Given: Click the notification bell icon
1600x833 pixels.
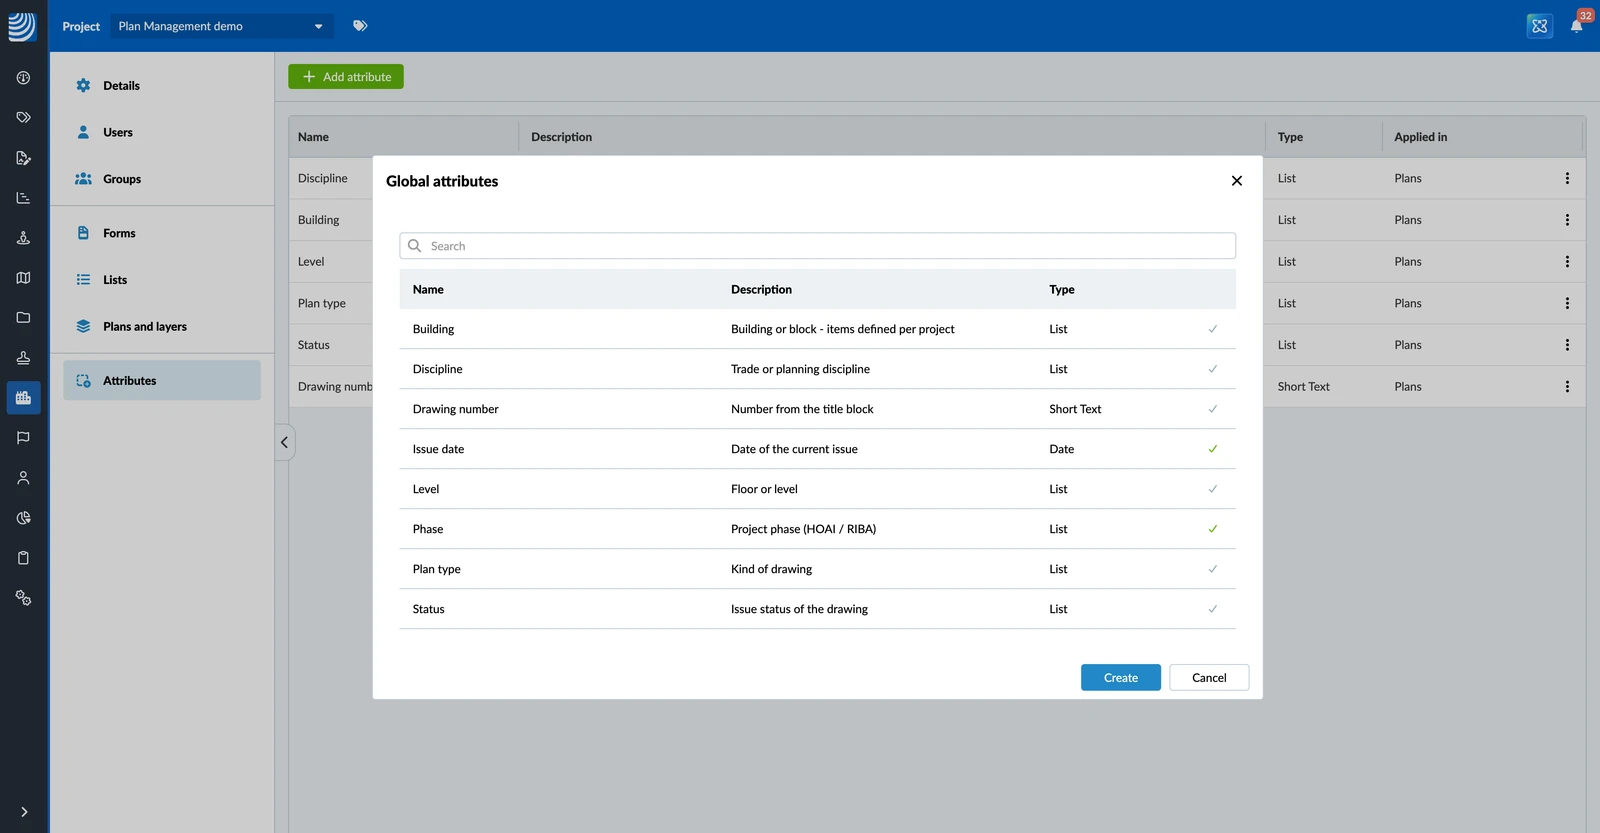Looking at the screenshot, I should pyautogui.click(x=1576, y=26).
